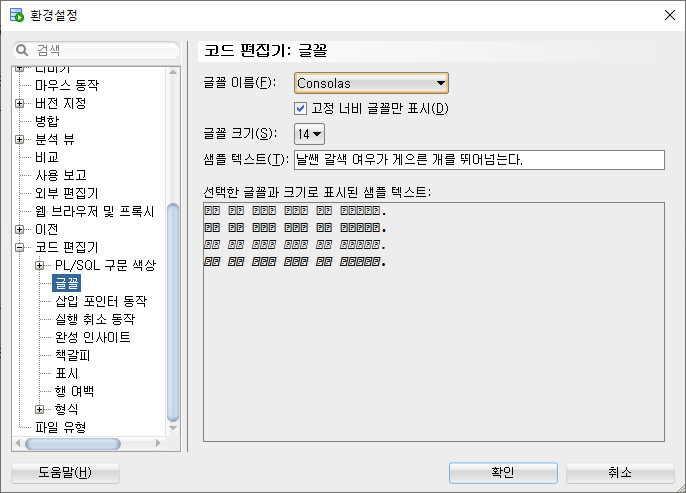Select 웹 브라우저 및 프록시 item
The height and width of the screenshot is (493, 686).
coord(94,211)
